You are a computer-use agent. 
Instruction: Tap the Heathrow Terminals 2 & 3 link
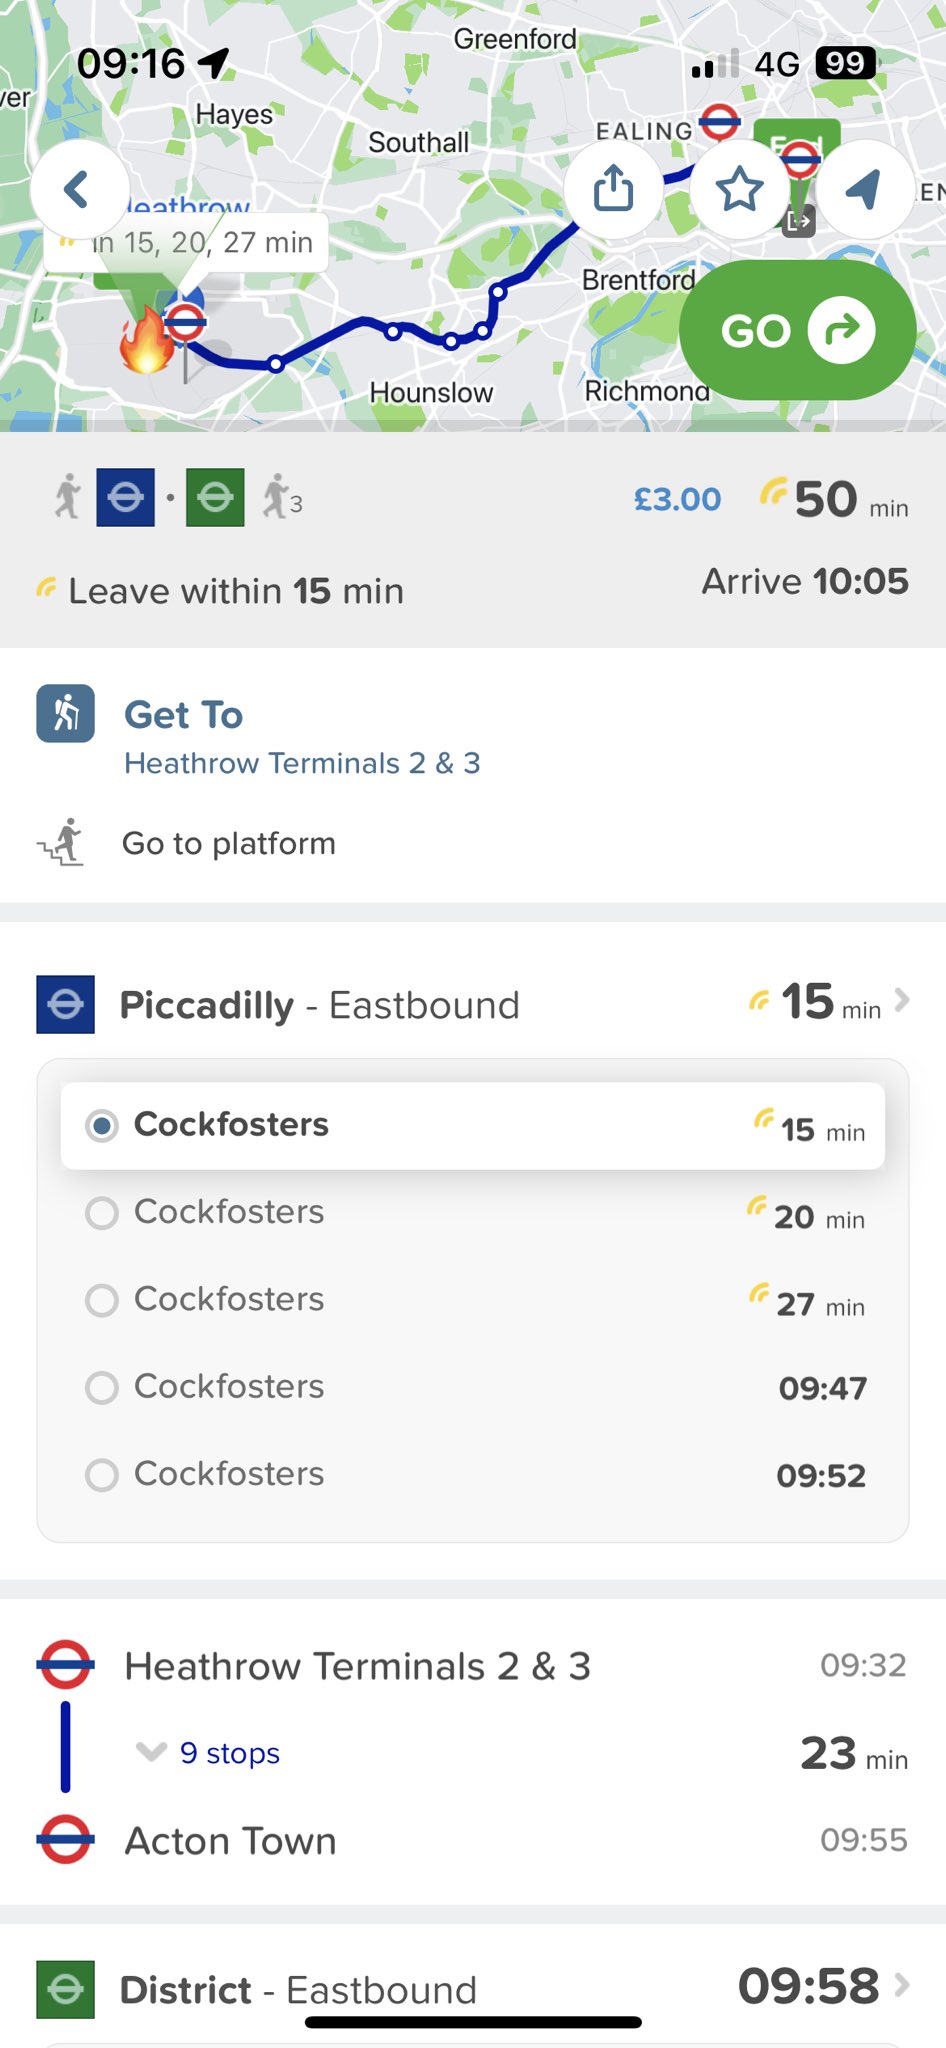(302, 763)
